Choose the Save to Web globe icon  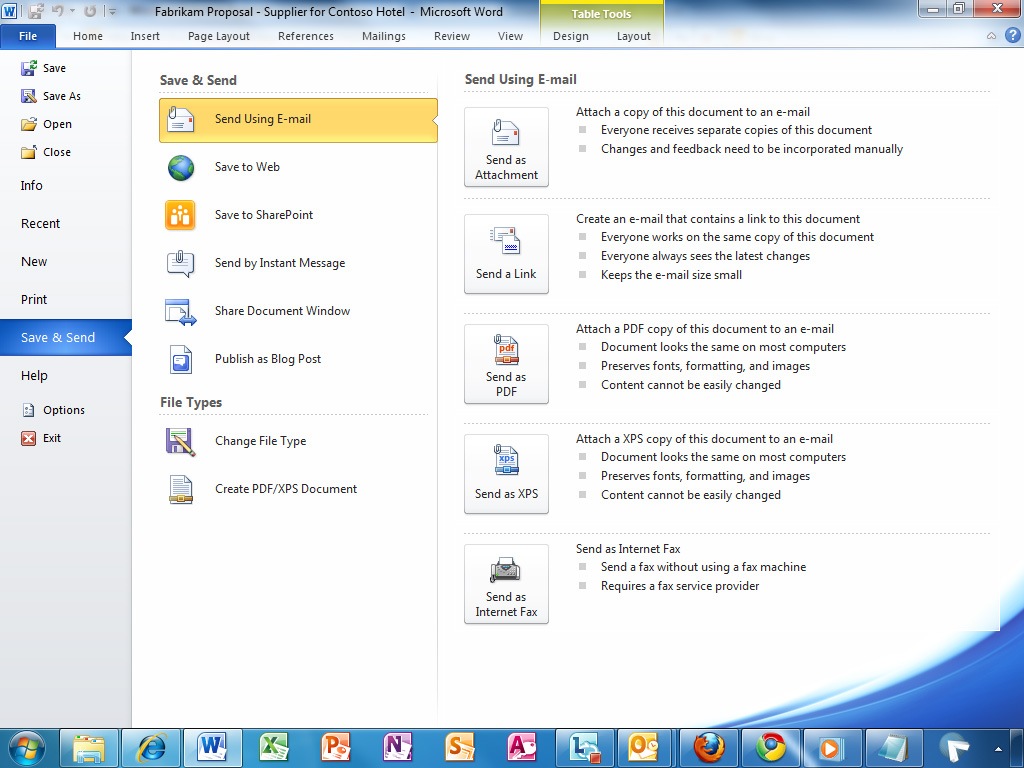click(x=181, y=168)
